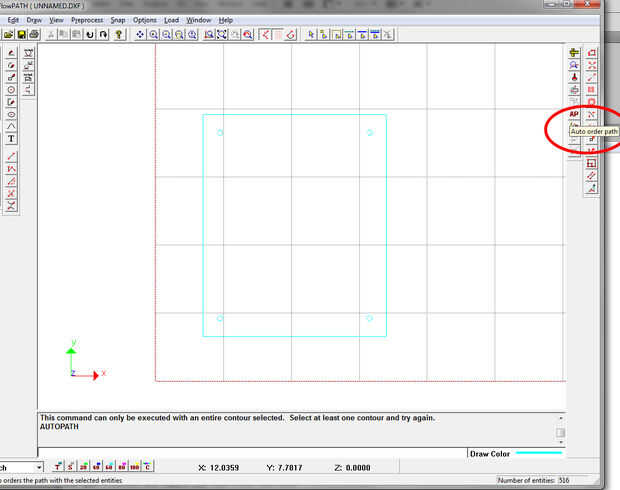Click the message log scroll up arrow
The image size is (620, 490).
pyautogui.click(x=560, y=418)
